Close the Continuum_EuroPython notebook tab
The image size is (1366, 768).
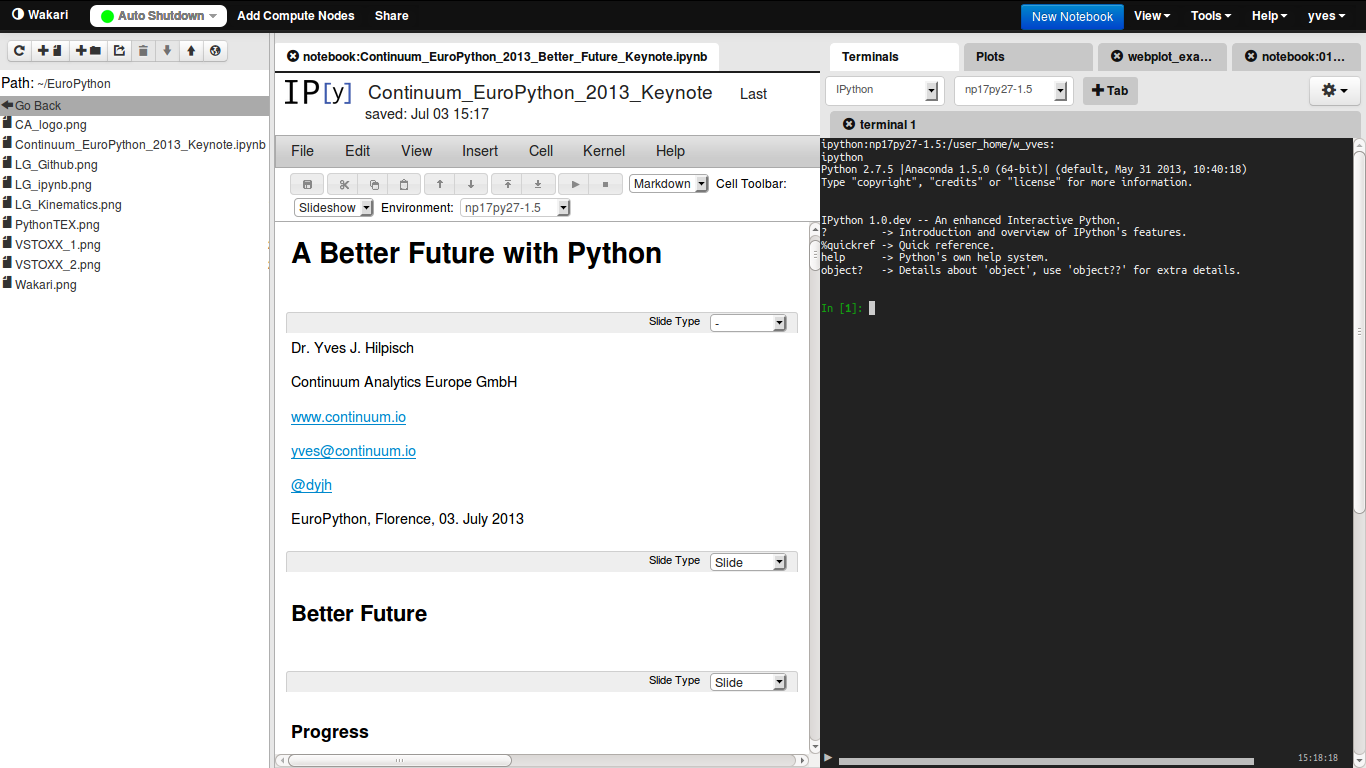pos(293,57)
